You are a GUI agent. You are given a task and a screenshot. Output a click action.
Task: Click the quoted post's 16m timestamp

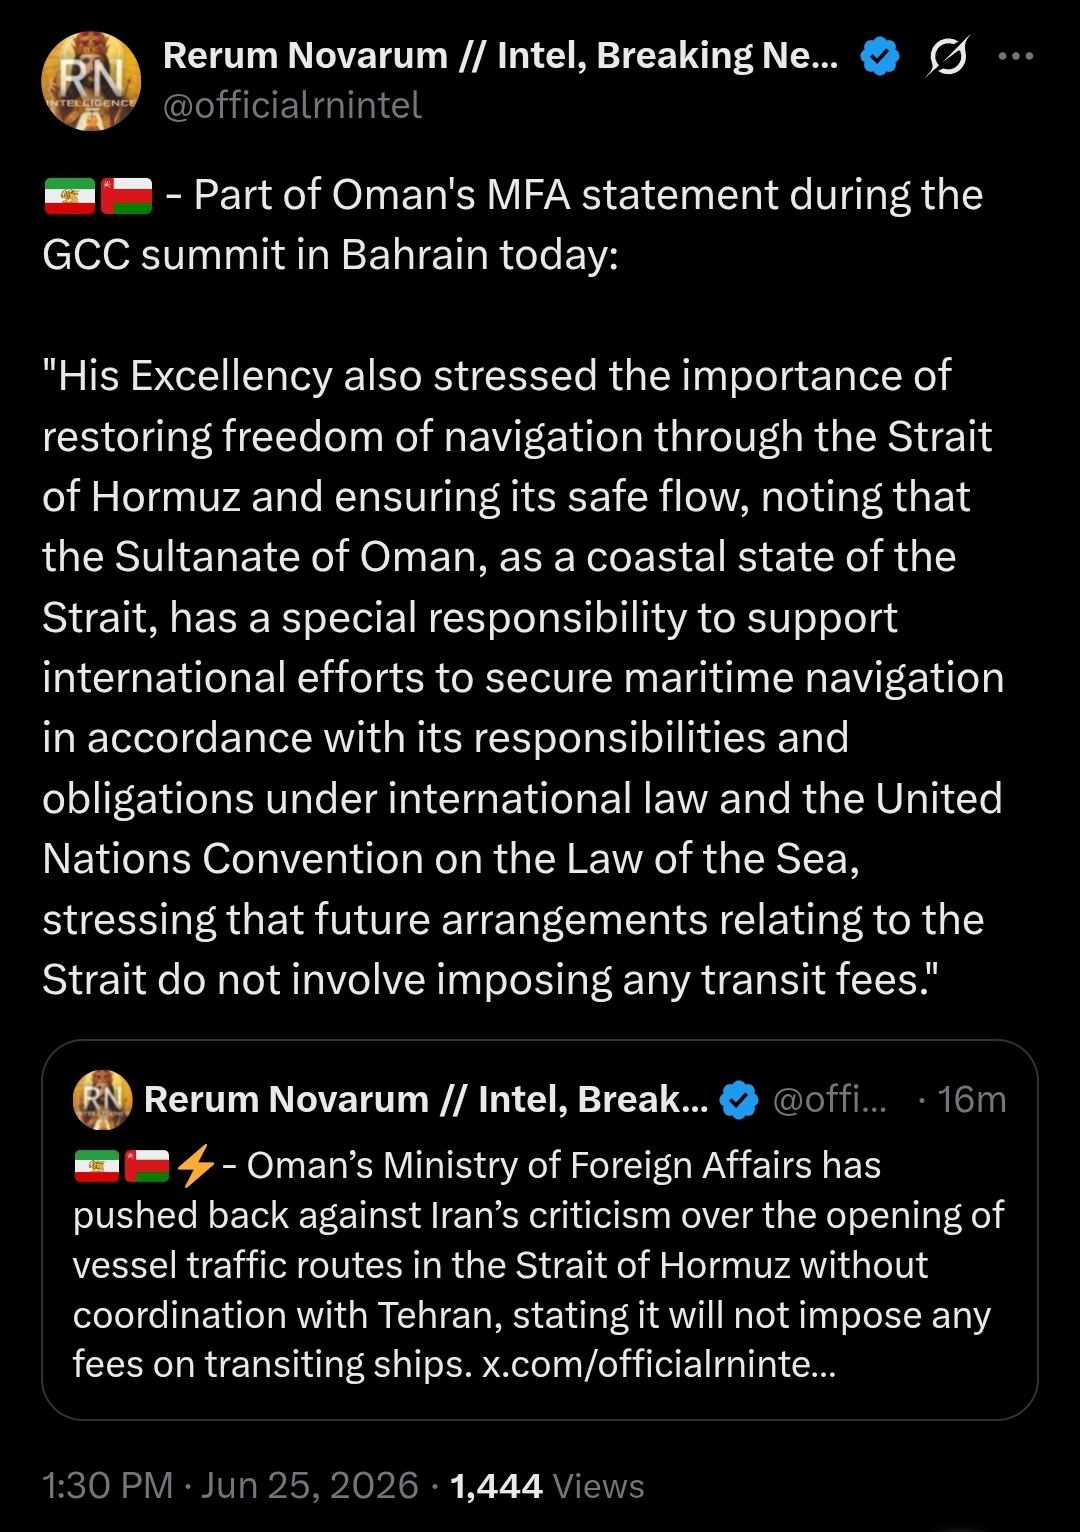point(961,1100)
